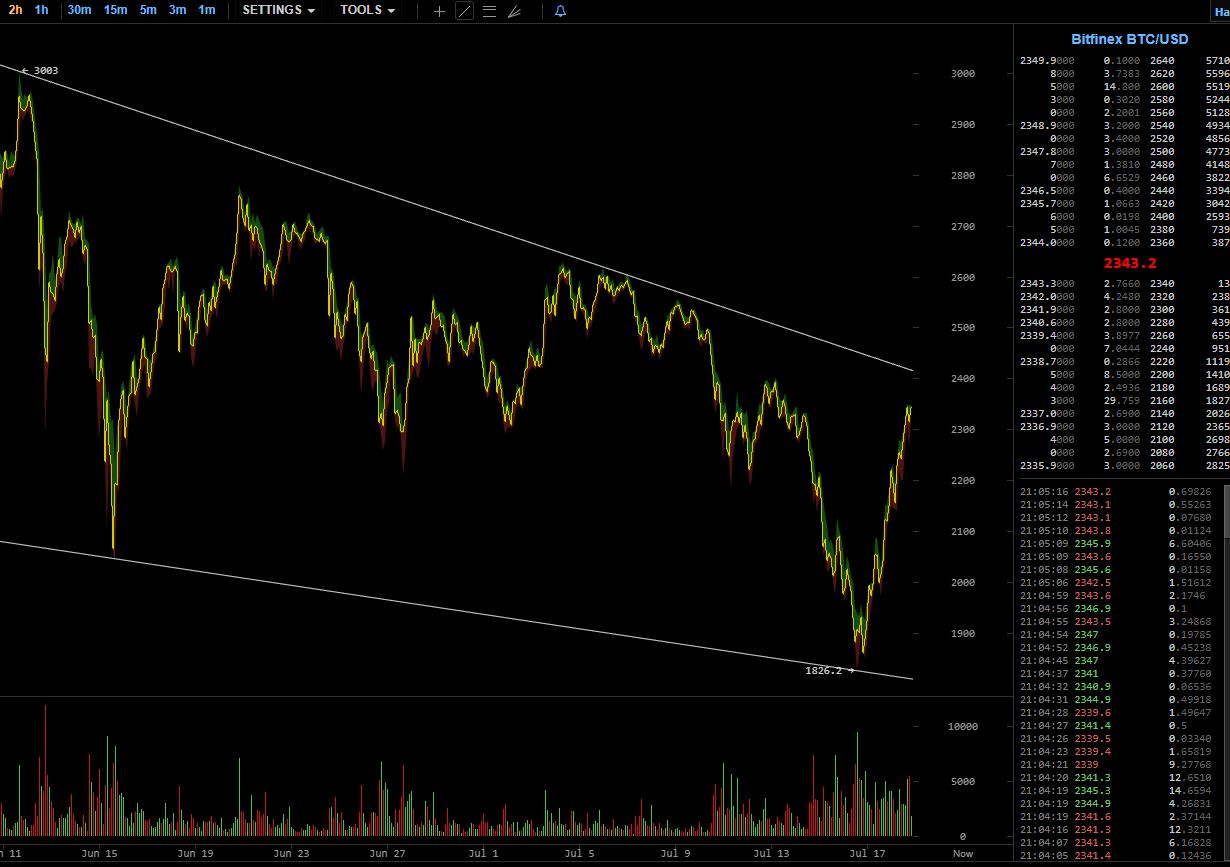Click the 1900 price axis label
Viewport: 1230px width, 867px height.
click(x=962, y=635)
